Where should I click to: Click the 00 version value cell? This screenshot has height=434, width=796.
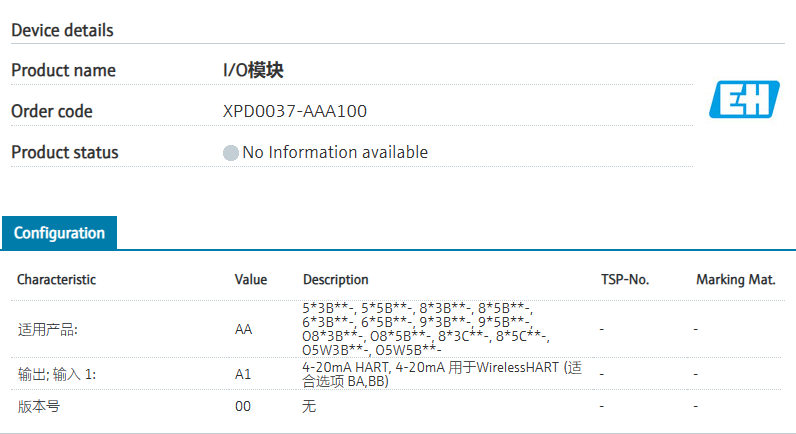click(243, 407)
